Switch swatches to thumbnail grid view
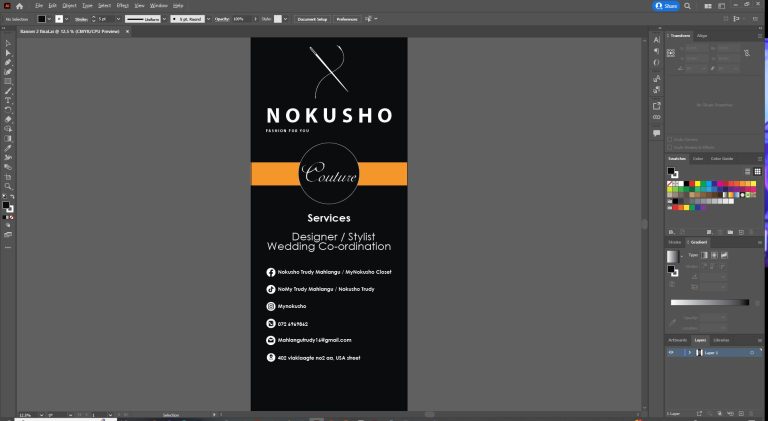This screenshot has width=768, height=421. click(x=757, y=171)
